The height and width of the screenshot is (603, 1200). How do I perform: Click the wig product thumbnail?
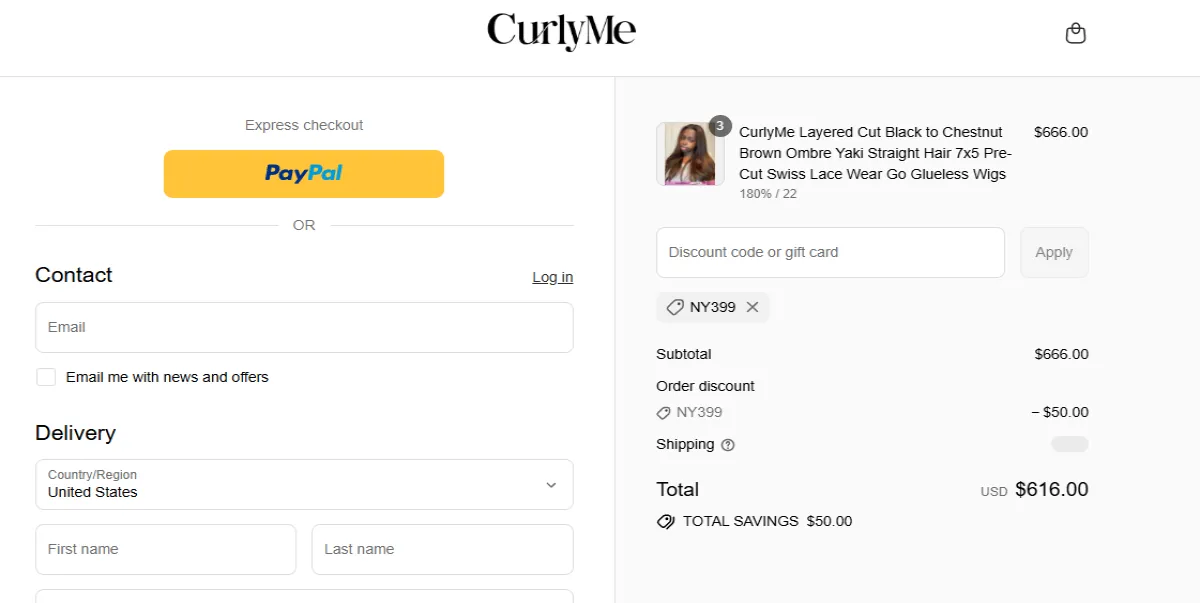tap(690, 154)
